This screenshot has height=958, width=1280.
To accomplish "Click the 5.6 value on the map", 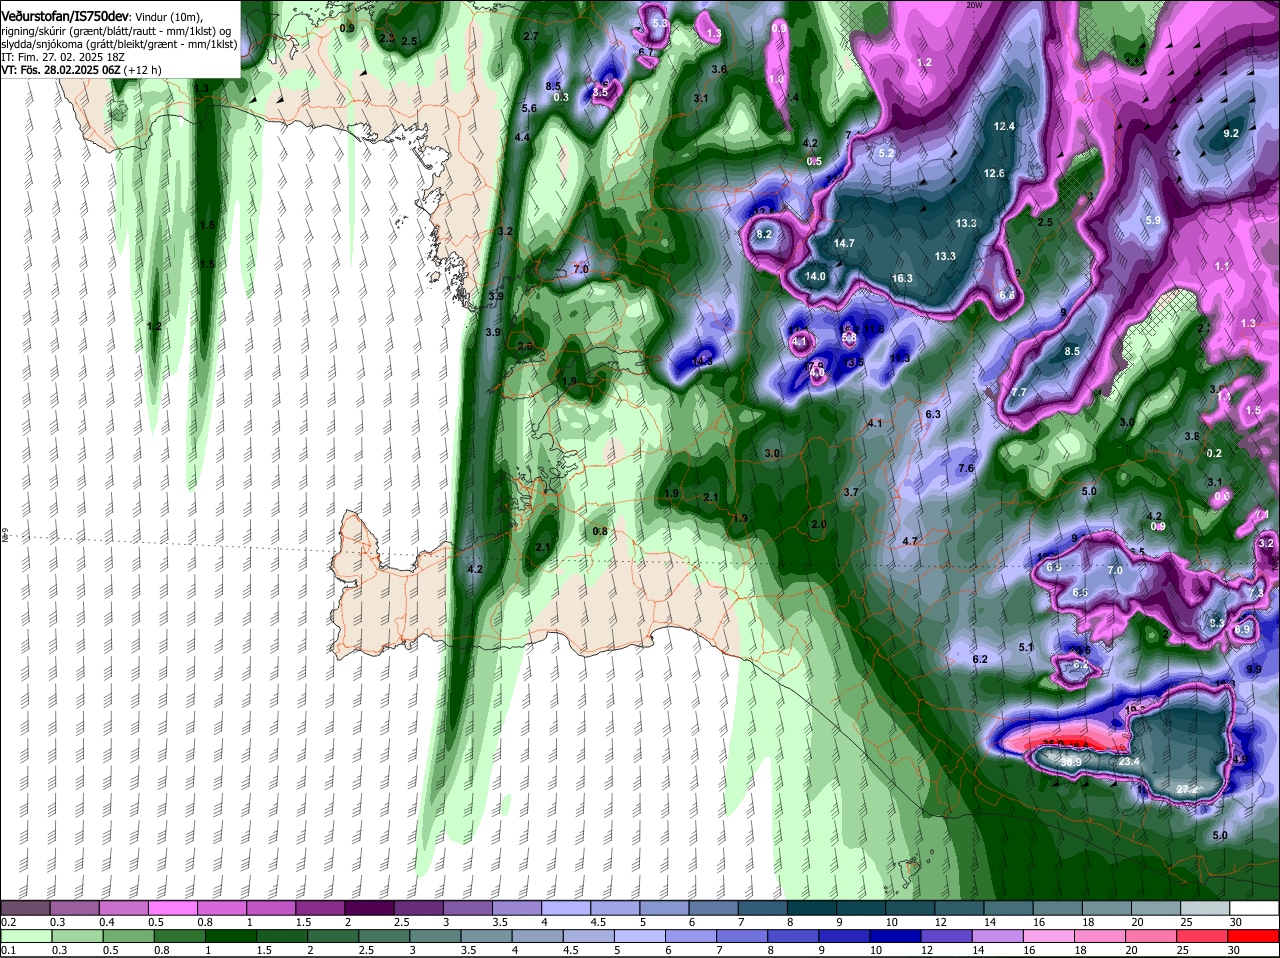I will [530, 108].
